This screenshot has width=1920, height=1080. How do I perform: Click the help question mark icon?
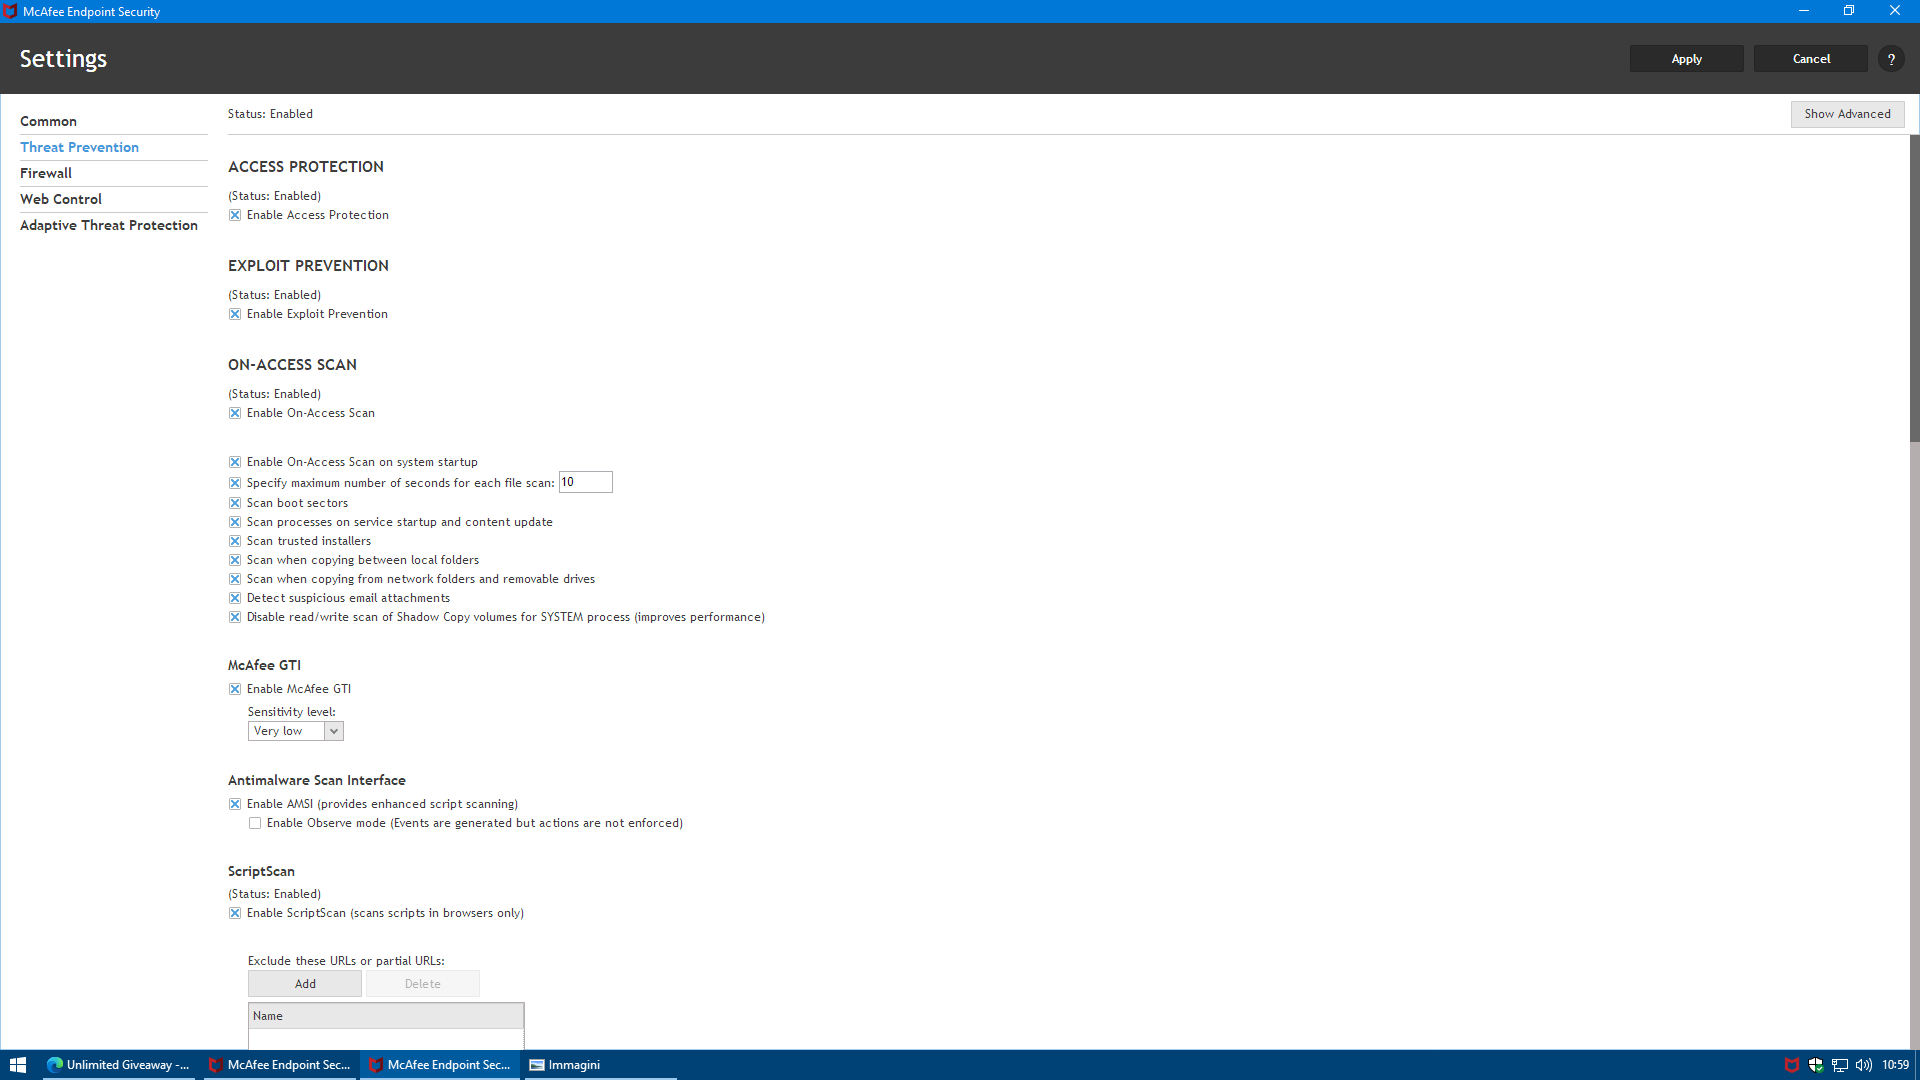point(1891,59)
